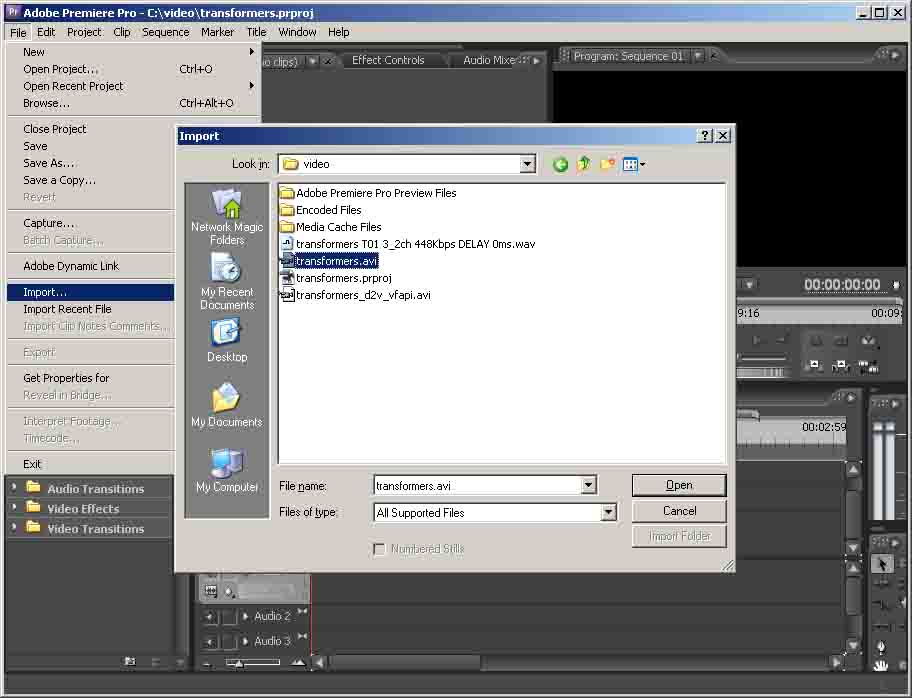The width and height of the screenshot is (912, 698).
Task: Click Network Magic Folders shortcut
Action: (227, 217)
